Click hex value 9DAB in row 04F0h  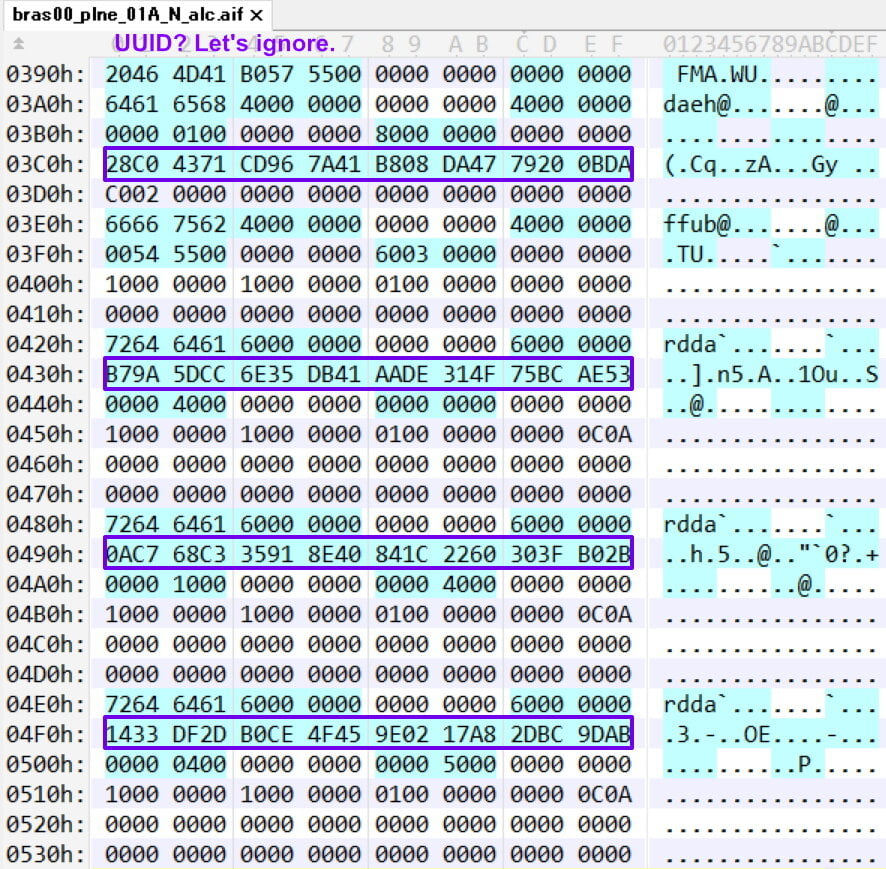(x=604, y=735)
